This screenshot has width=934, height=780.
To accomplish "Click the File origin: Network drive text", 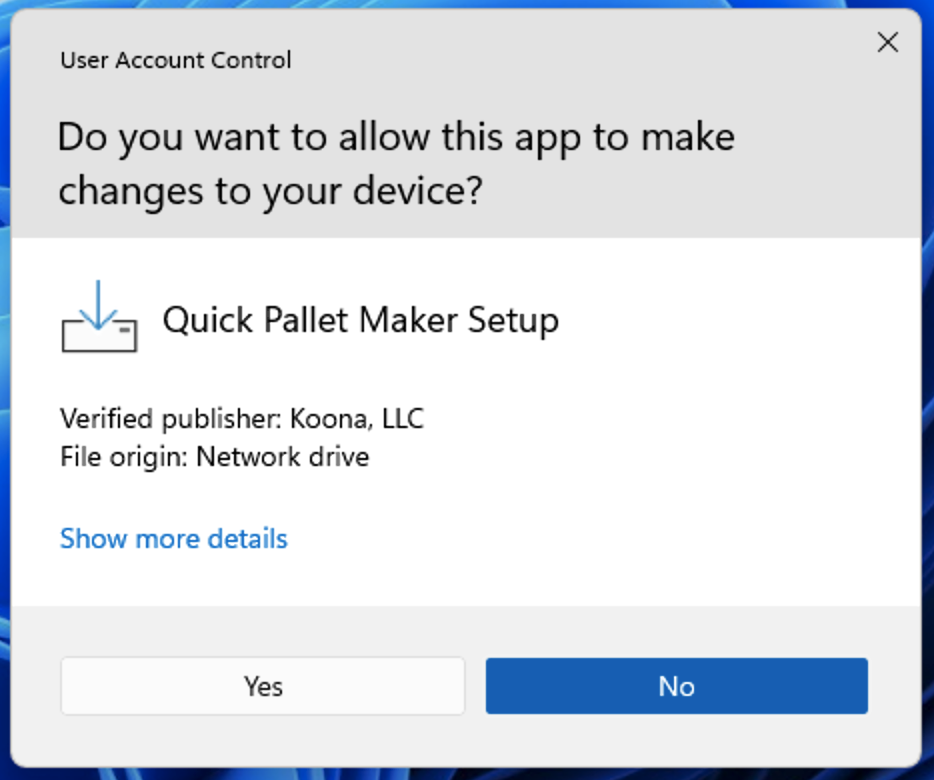I will pos(214,457).
